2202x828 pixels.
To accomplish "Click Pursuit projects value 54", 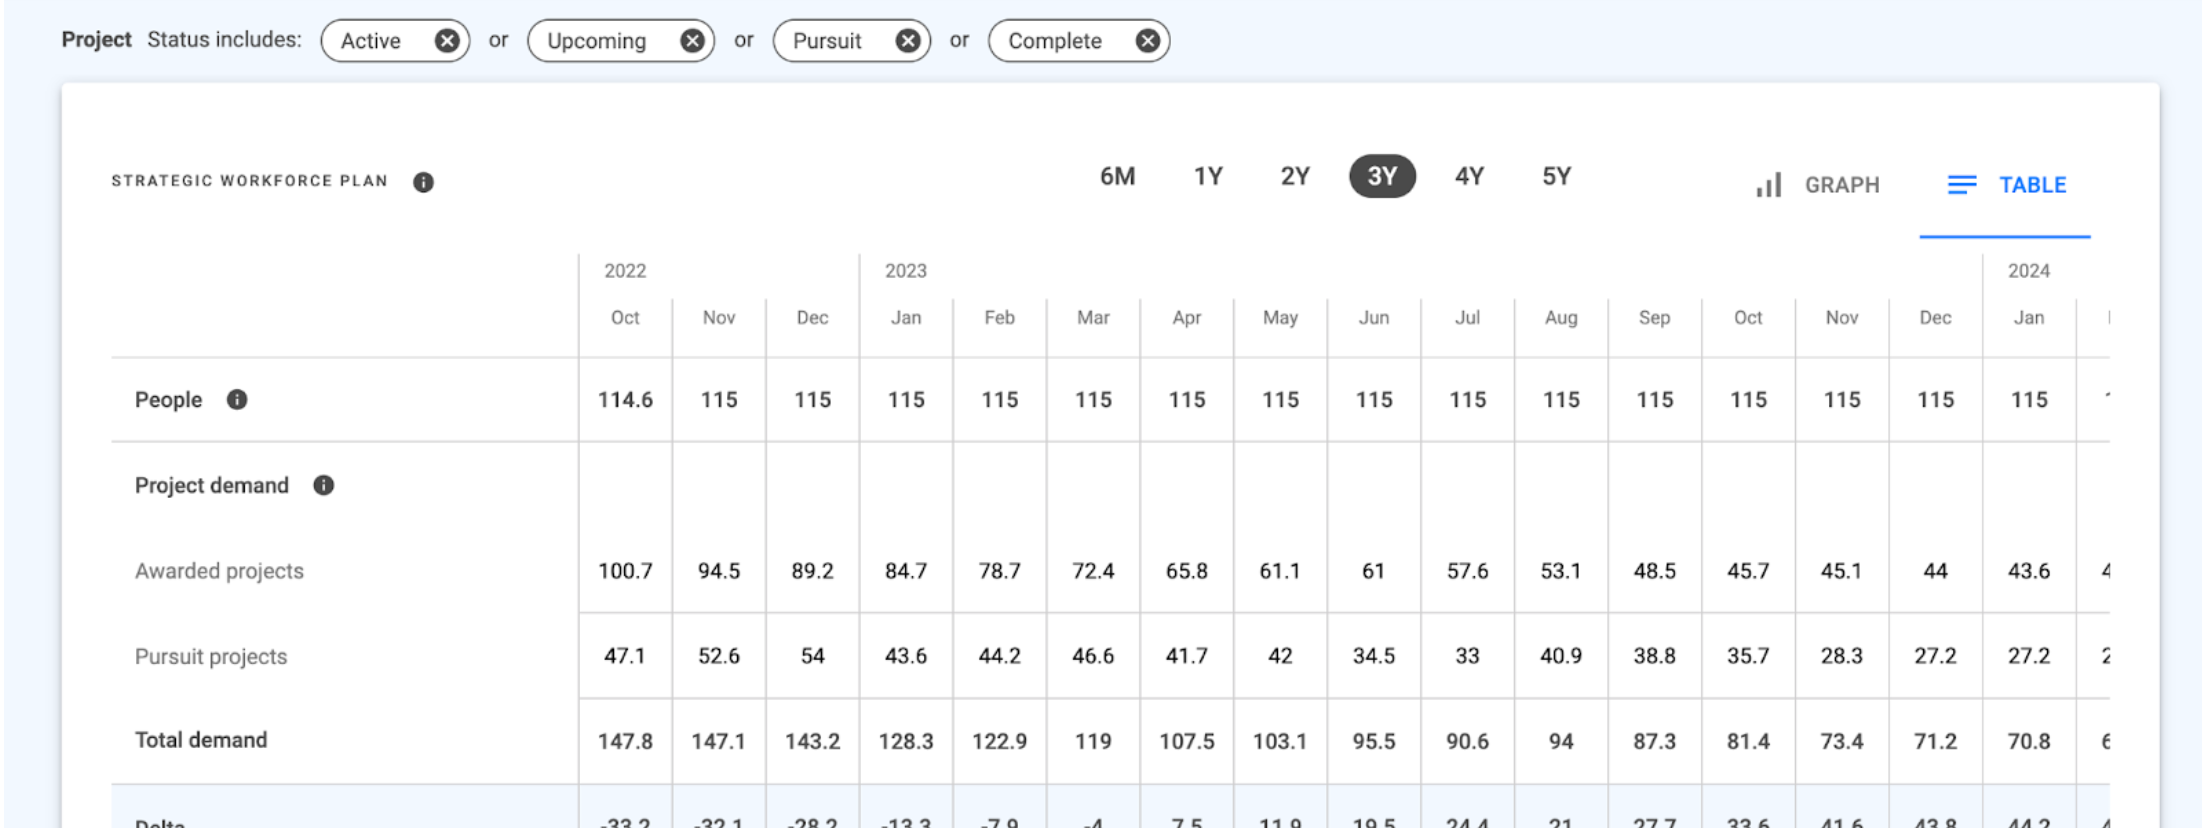I will click(812, 656).
